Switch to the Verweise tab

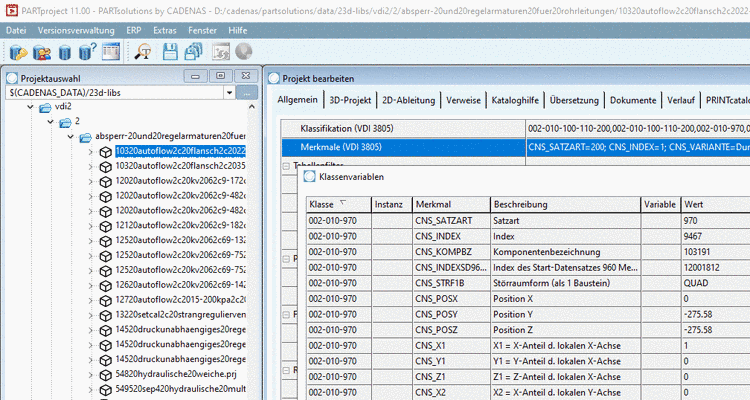(x=463, y=100)
